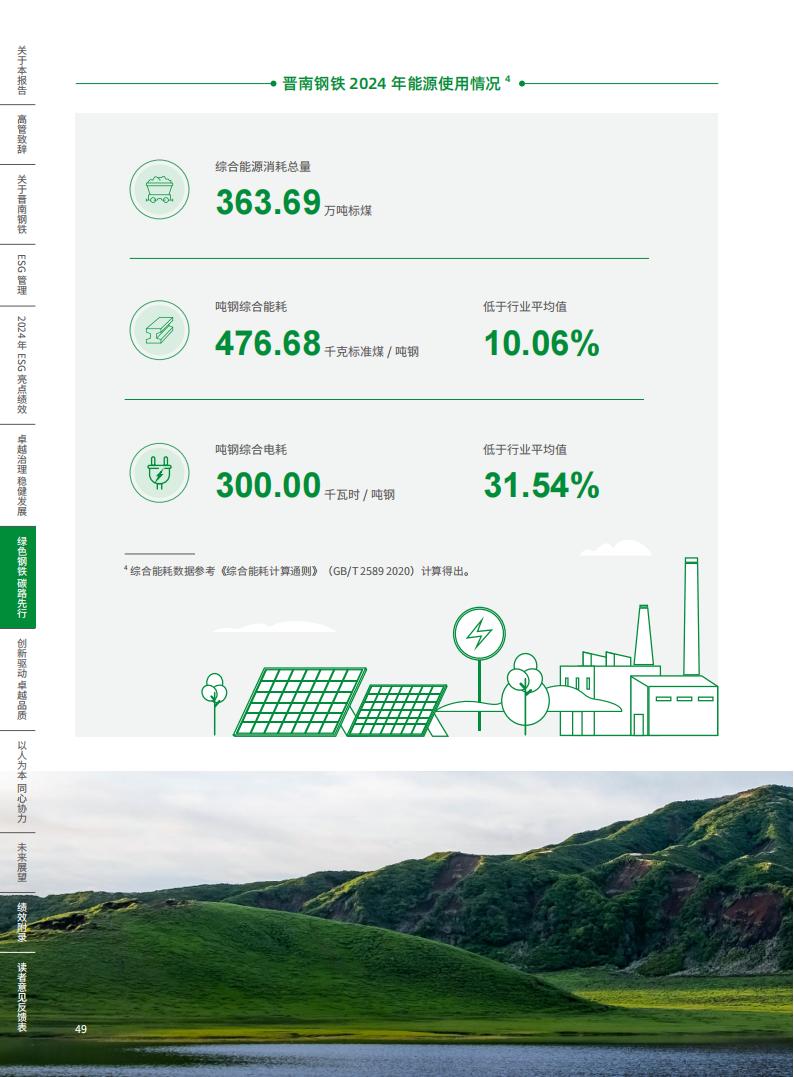Open the 2024 年 ESG 亮点绩效 tab

[22, 365]
